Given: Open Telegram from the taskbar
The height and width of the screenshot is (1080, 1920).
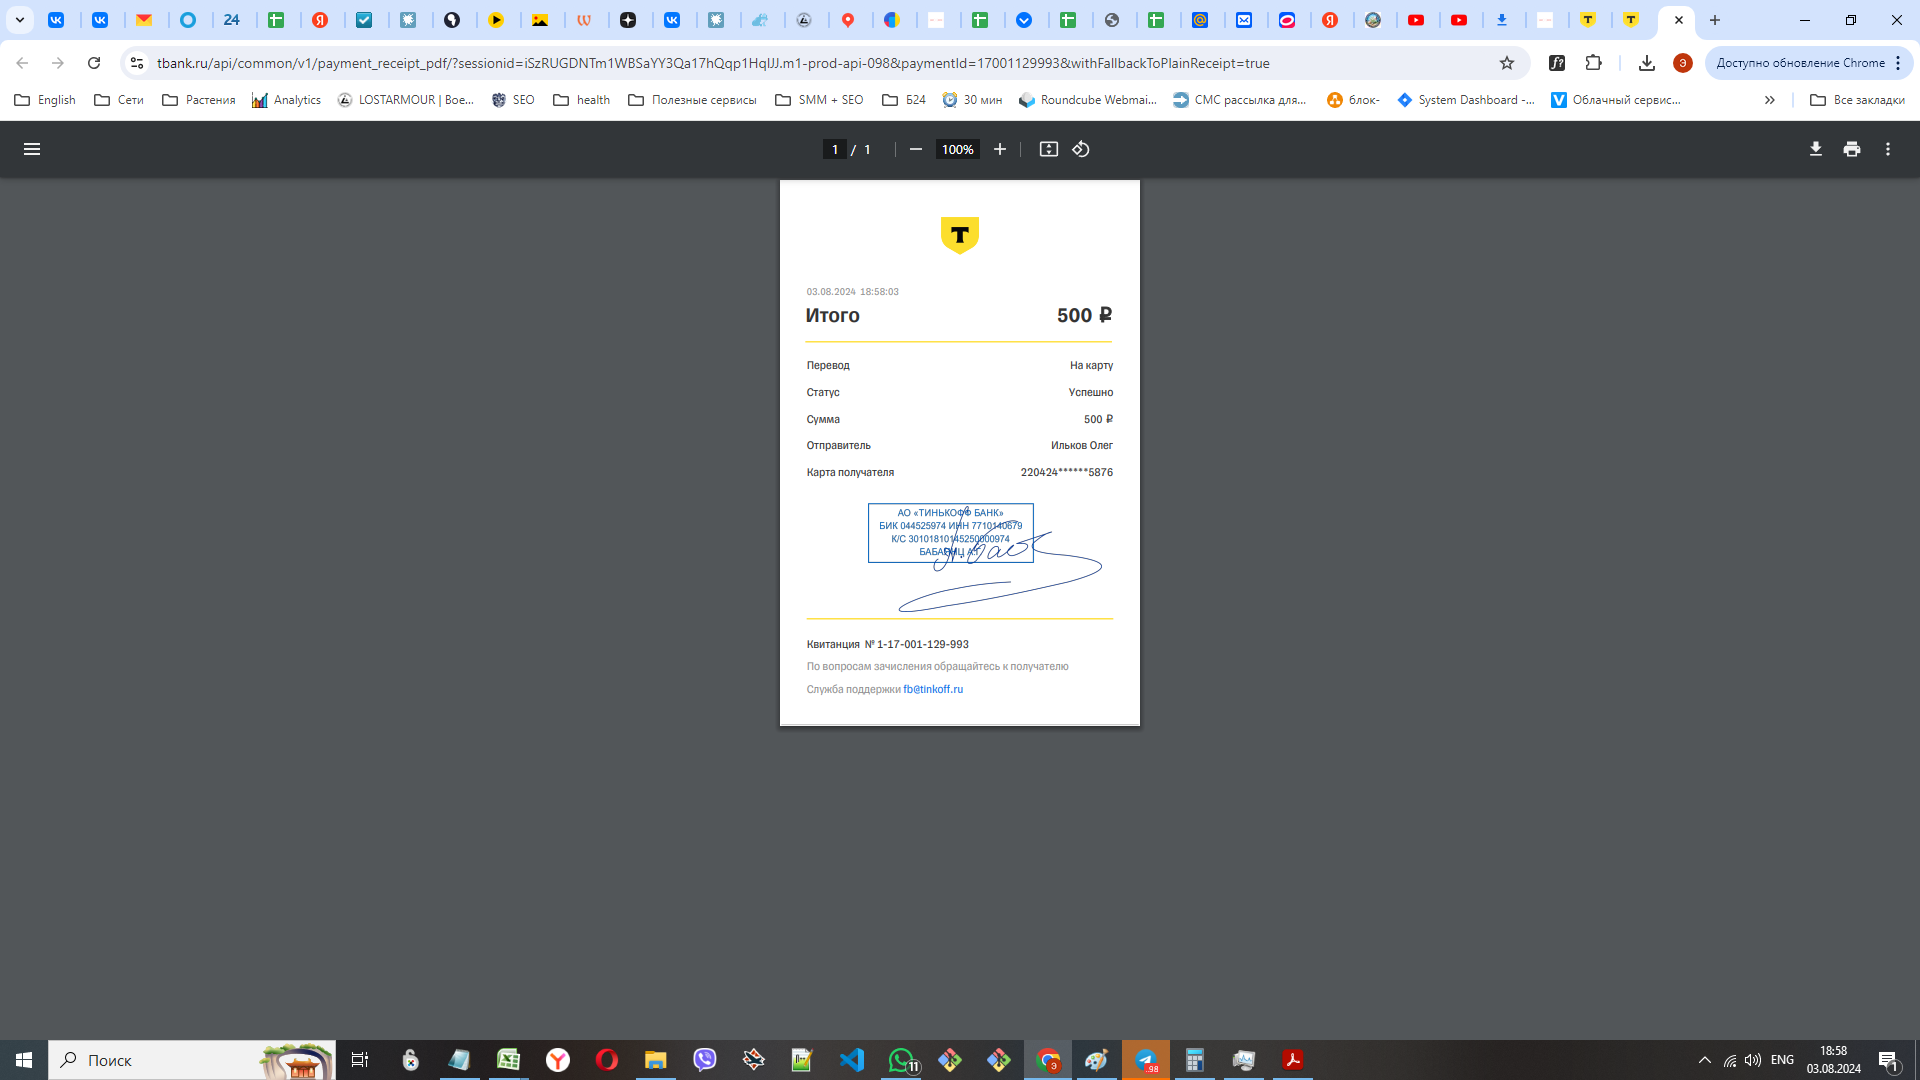Looking at the screenshot, I should tap(1146, 1060).
